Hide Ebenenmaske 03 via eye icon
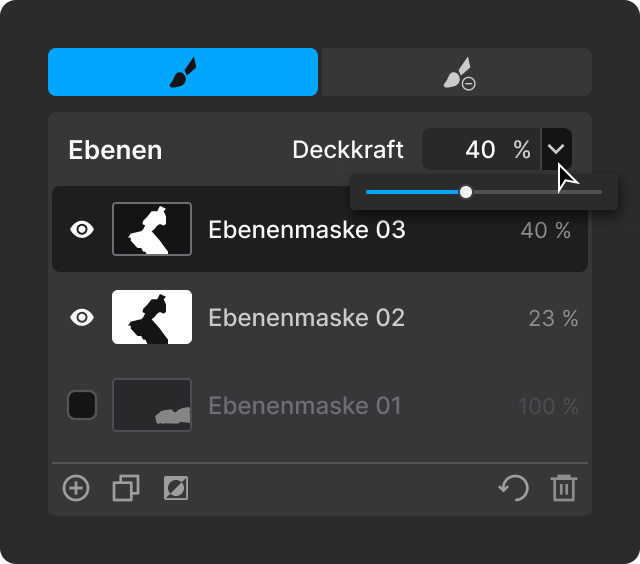Viewport: 640px width, 564px height. click(x=82, y=229)
